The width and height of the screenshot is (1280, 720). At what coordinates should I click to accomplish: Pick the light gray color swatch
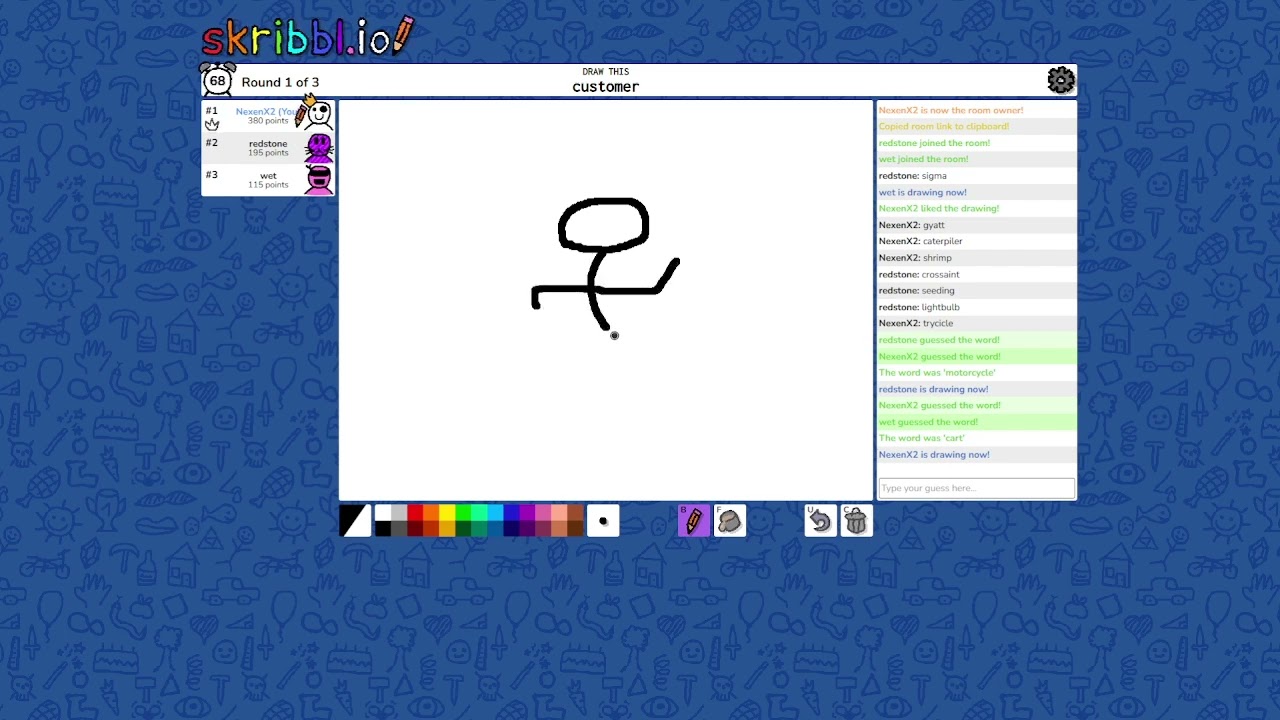pos(399,513)
